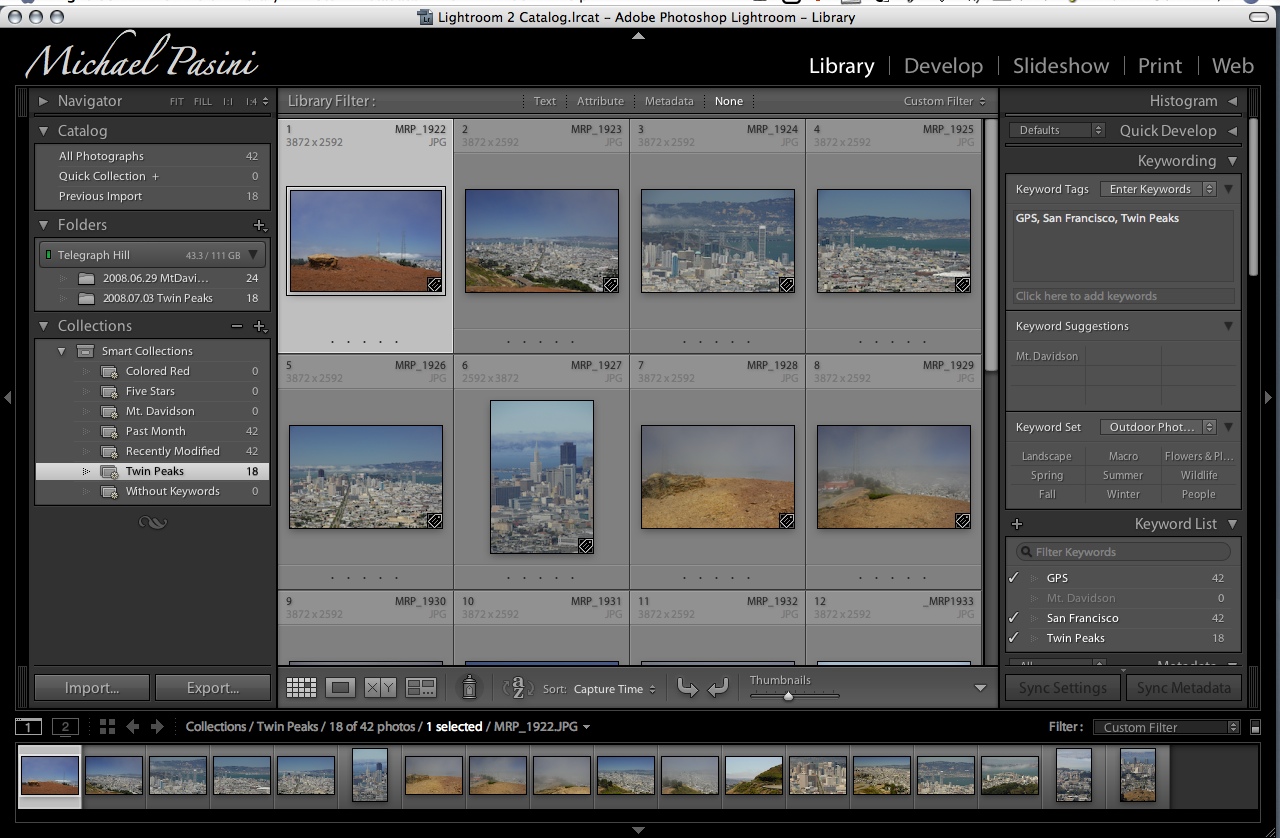The image size is (1280, 838).
Task: Open Survey view
Action: click(x=421, y=688)
